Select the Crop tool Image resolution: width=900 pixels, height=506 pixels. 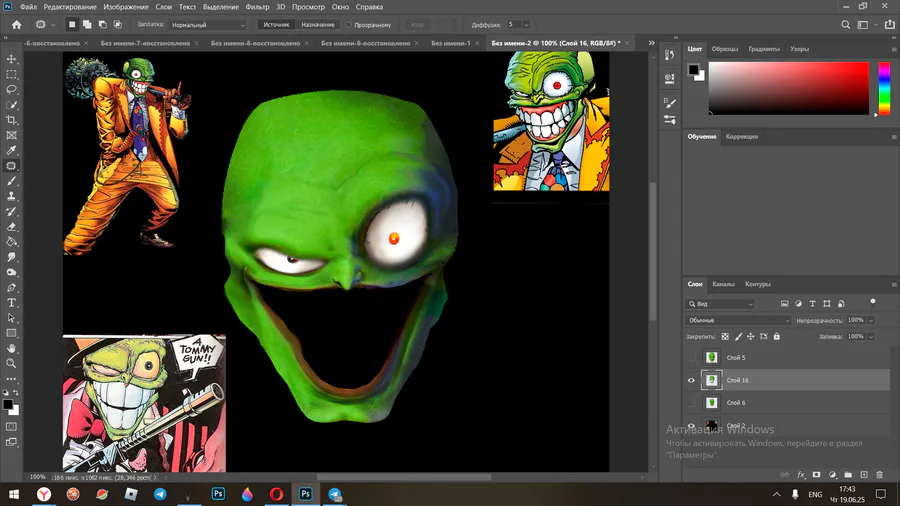(x=11, y=120)
